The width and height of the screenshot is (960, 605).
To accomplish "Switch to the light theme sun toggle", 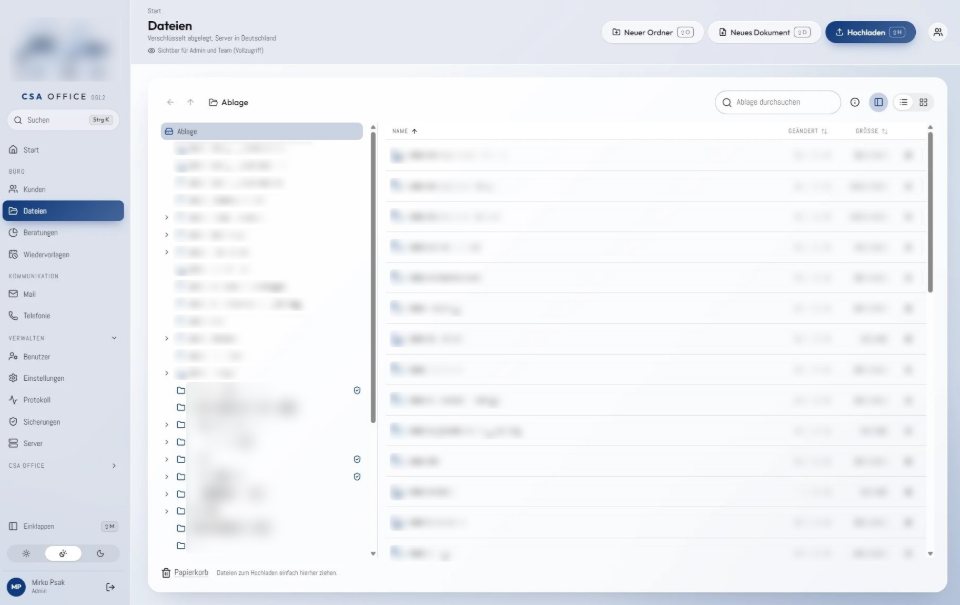I will [x=26, y=554].
